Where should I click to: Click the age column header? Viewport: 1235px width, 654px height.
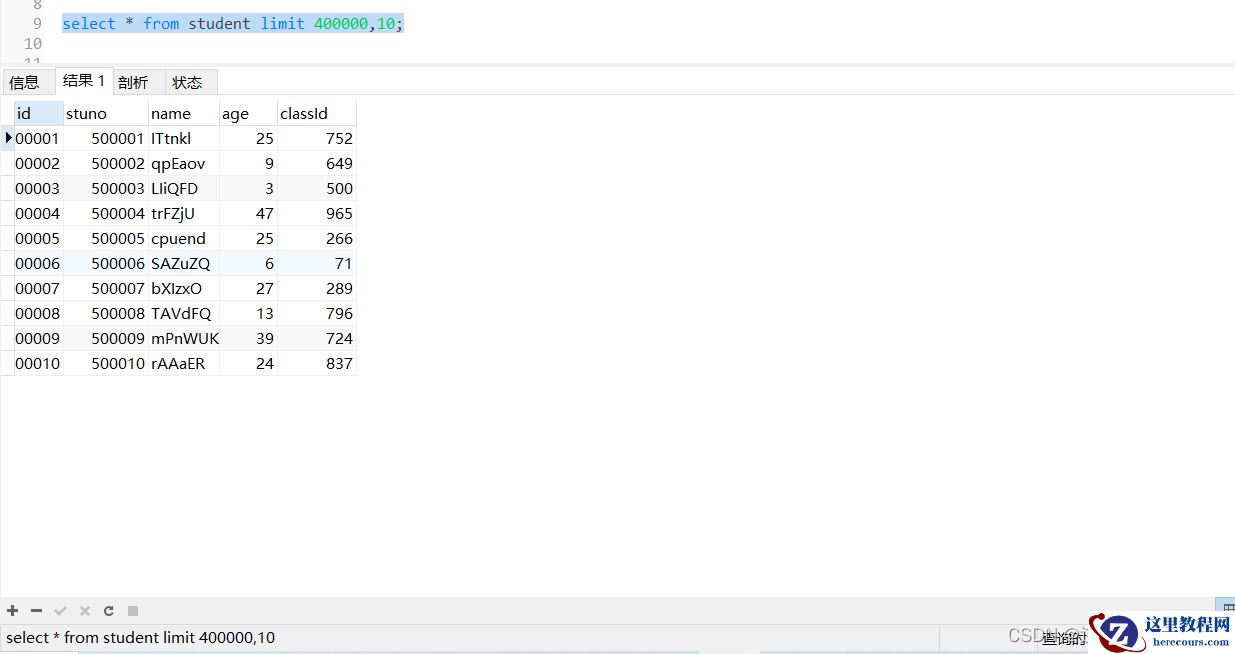249,113
